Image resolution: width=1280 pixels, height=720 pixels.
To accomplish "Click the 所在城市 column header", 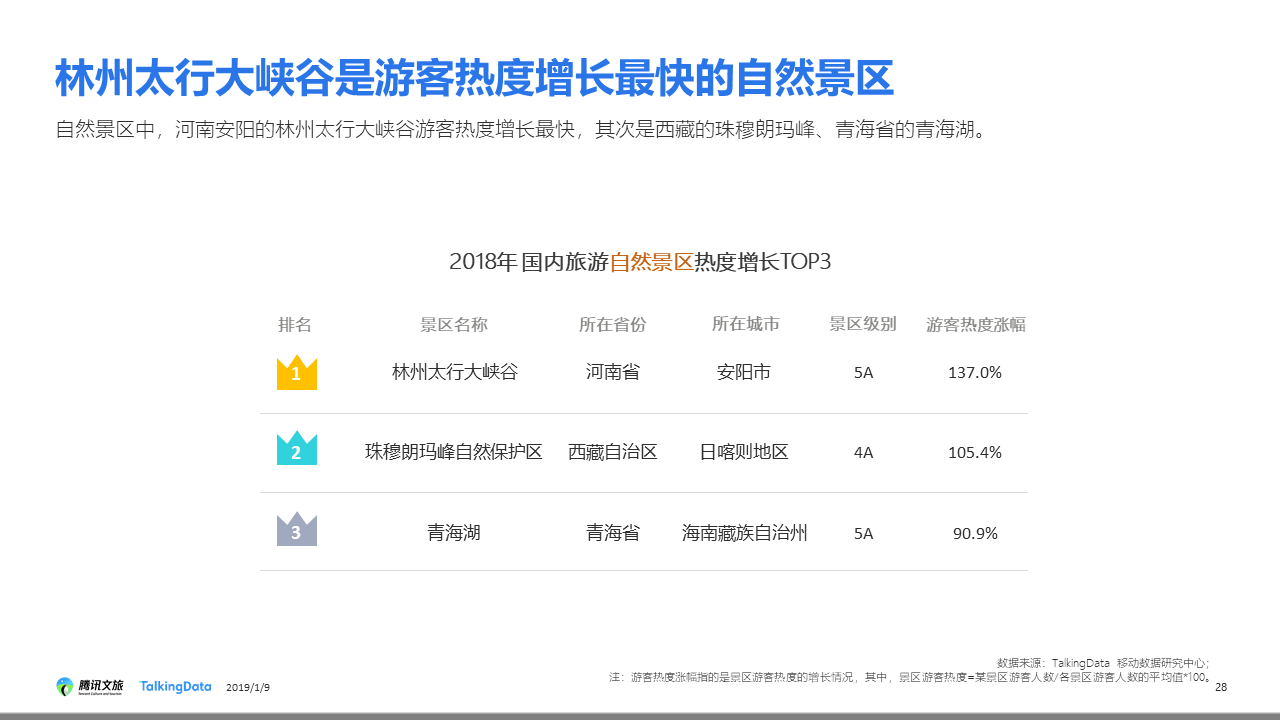I will tap(745, 325).
